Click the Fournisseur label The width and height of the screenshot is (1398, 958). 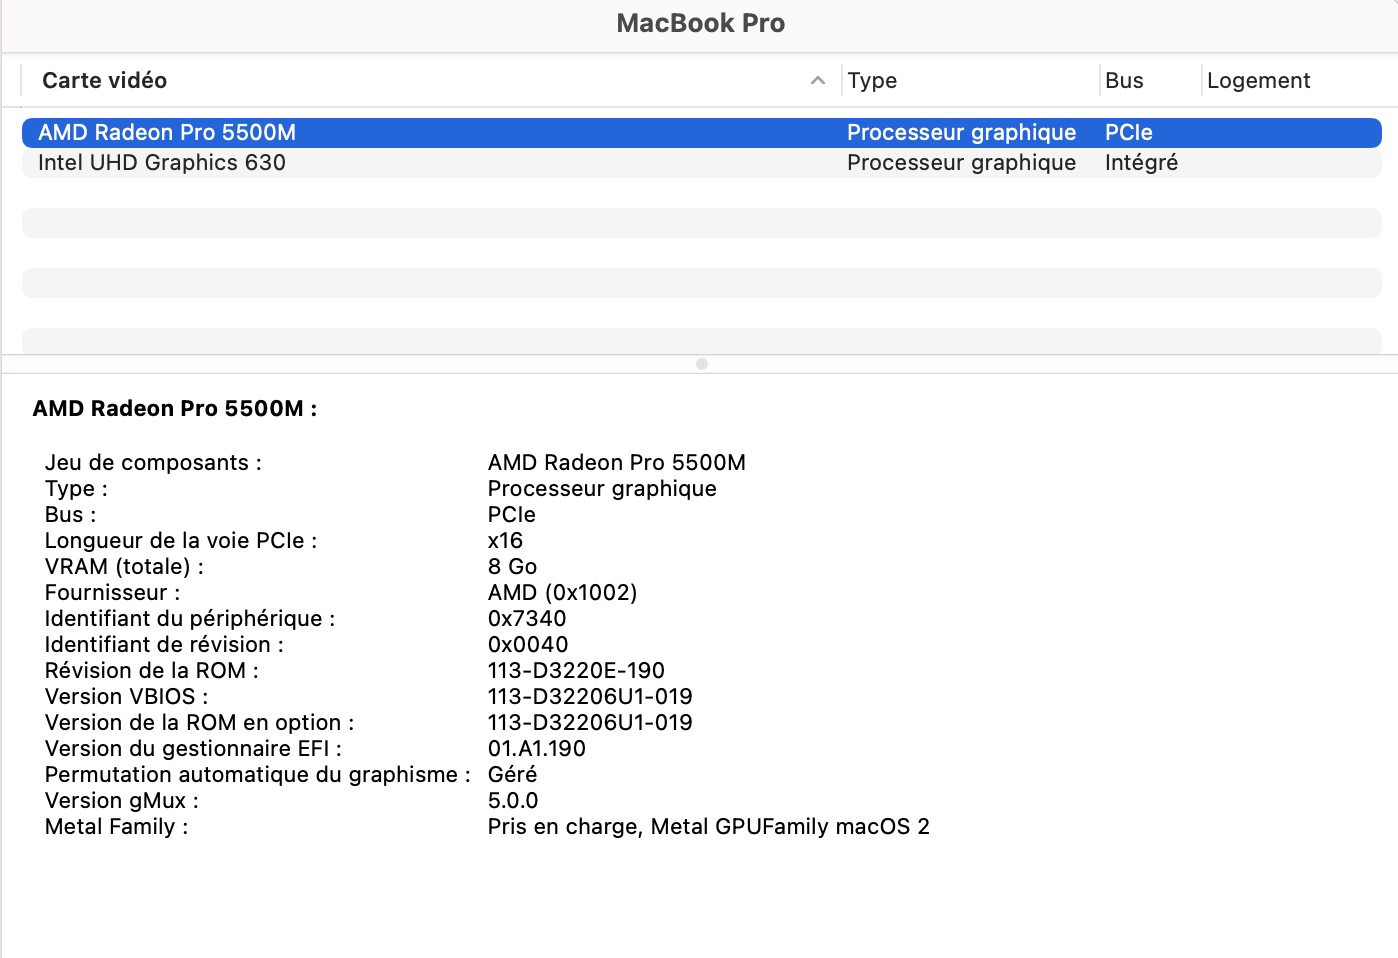coord(113,592)
